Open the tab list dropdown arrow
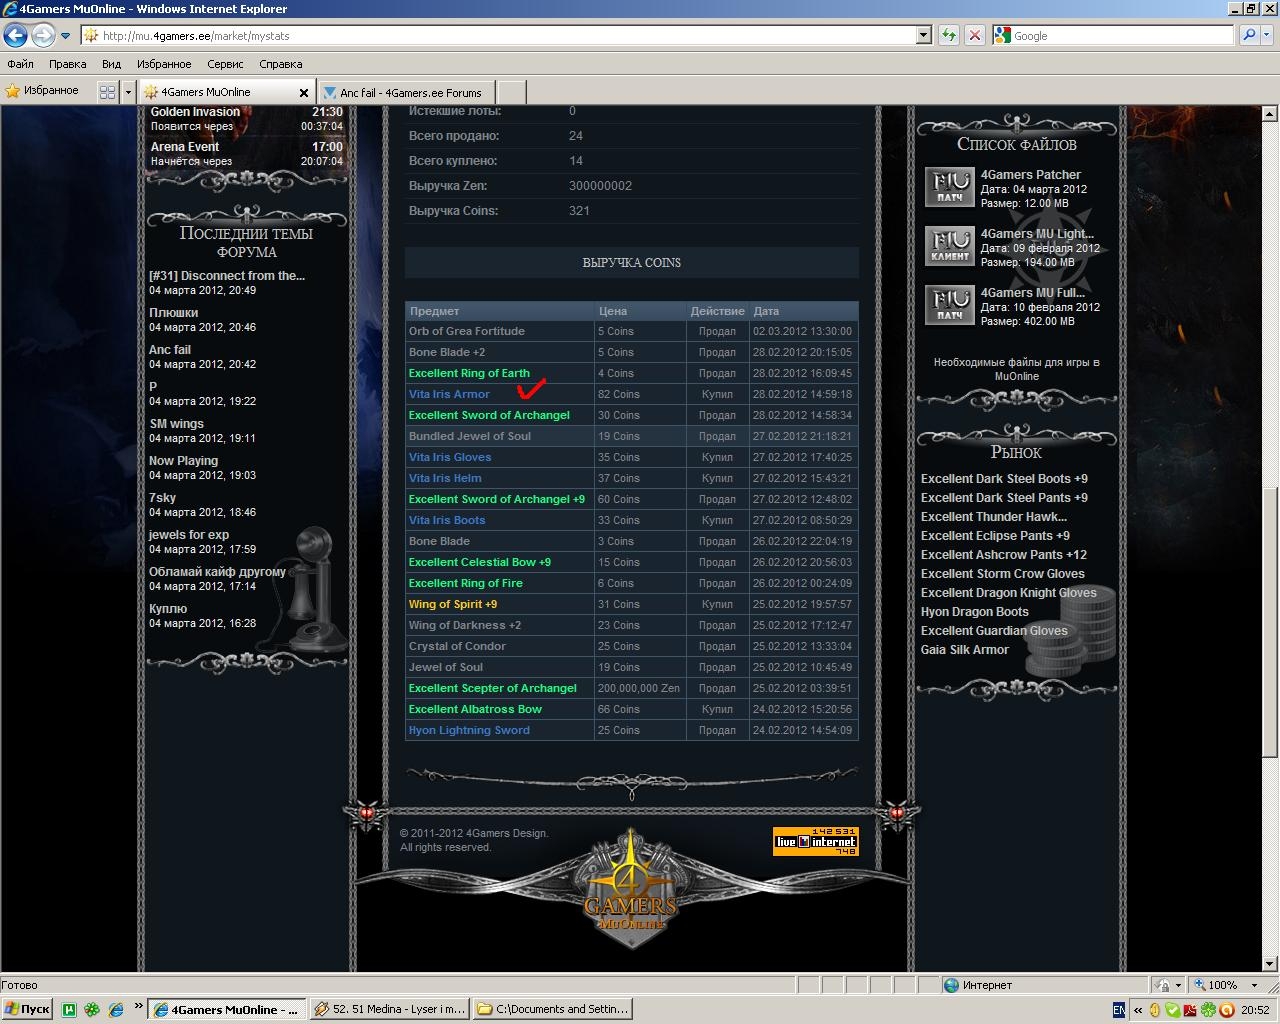This screenshot has height=1024, width=1280. [128, 92]
